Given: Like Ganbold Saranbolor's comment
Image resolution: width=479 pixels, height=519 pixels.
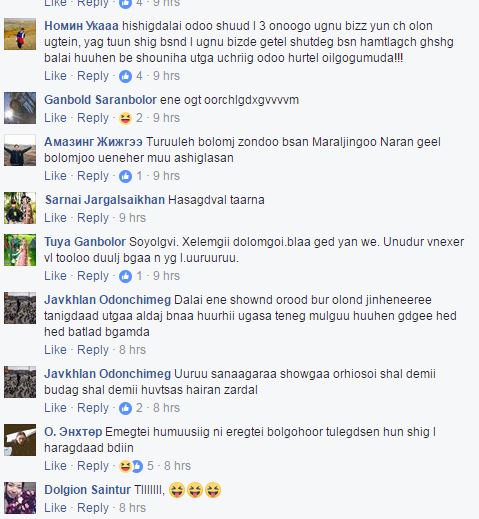Looking at the screenshot, I should click(x=55, y=118).
